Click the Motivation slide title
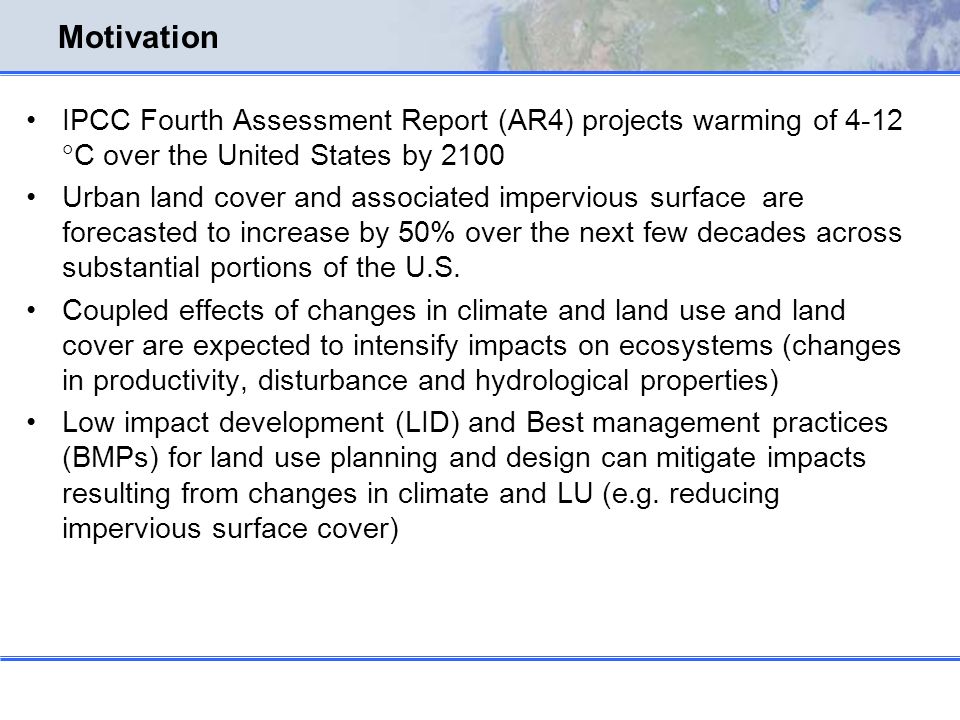This screenshot has width=960, height=720. (x=138, y=37)
